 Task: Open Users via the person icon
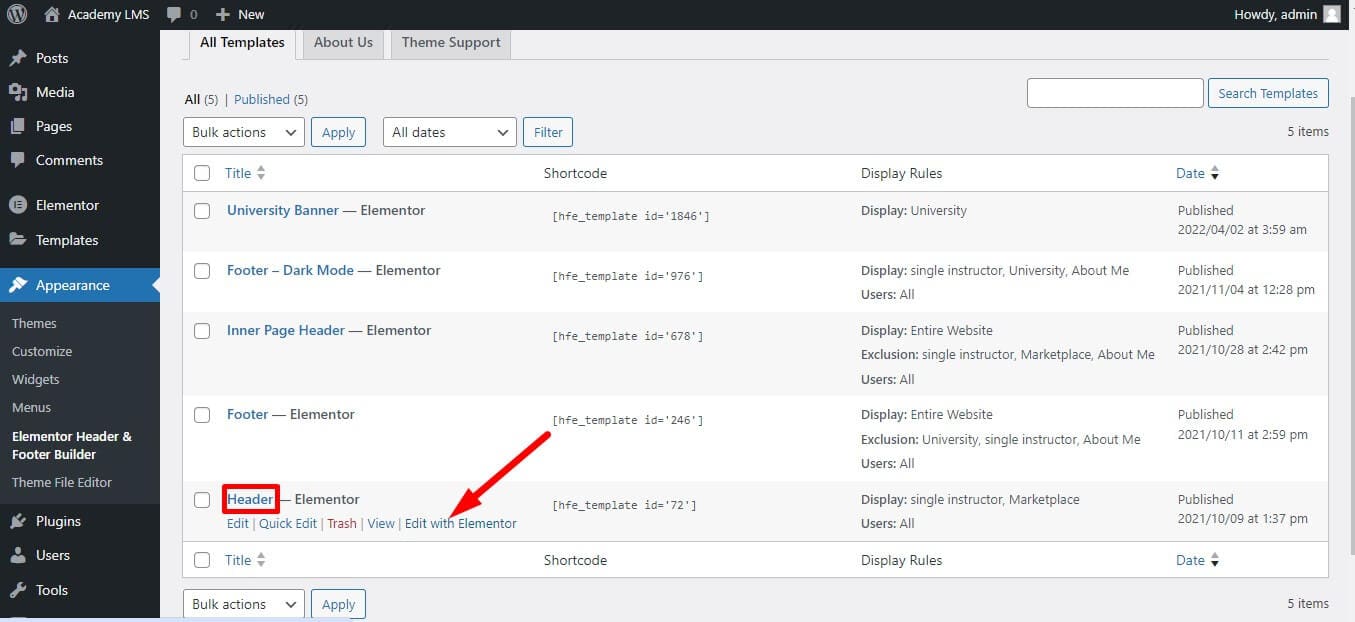17,555
